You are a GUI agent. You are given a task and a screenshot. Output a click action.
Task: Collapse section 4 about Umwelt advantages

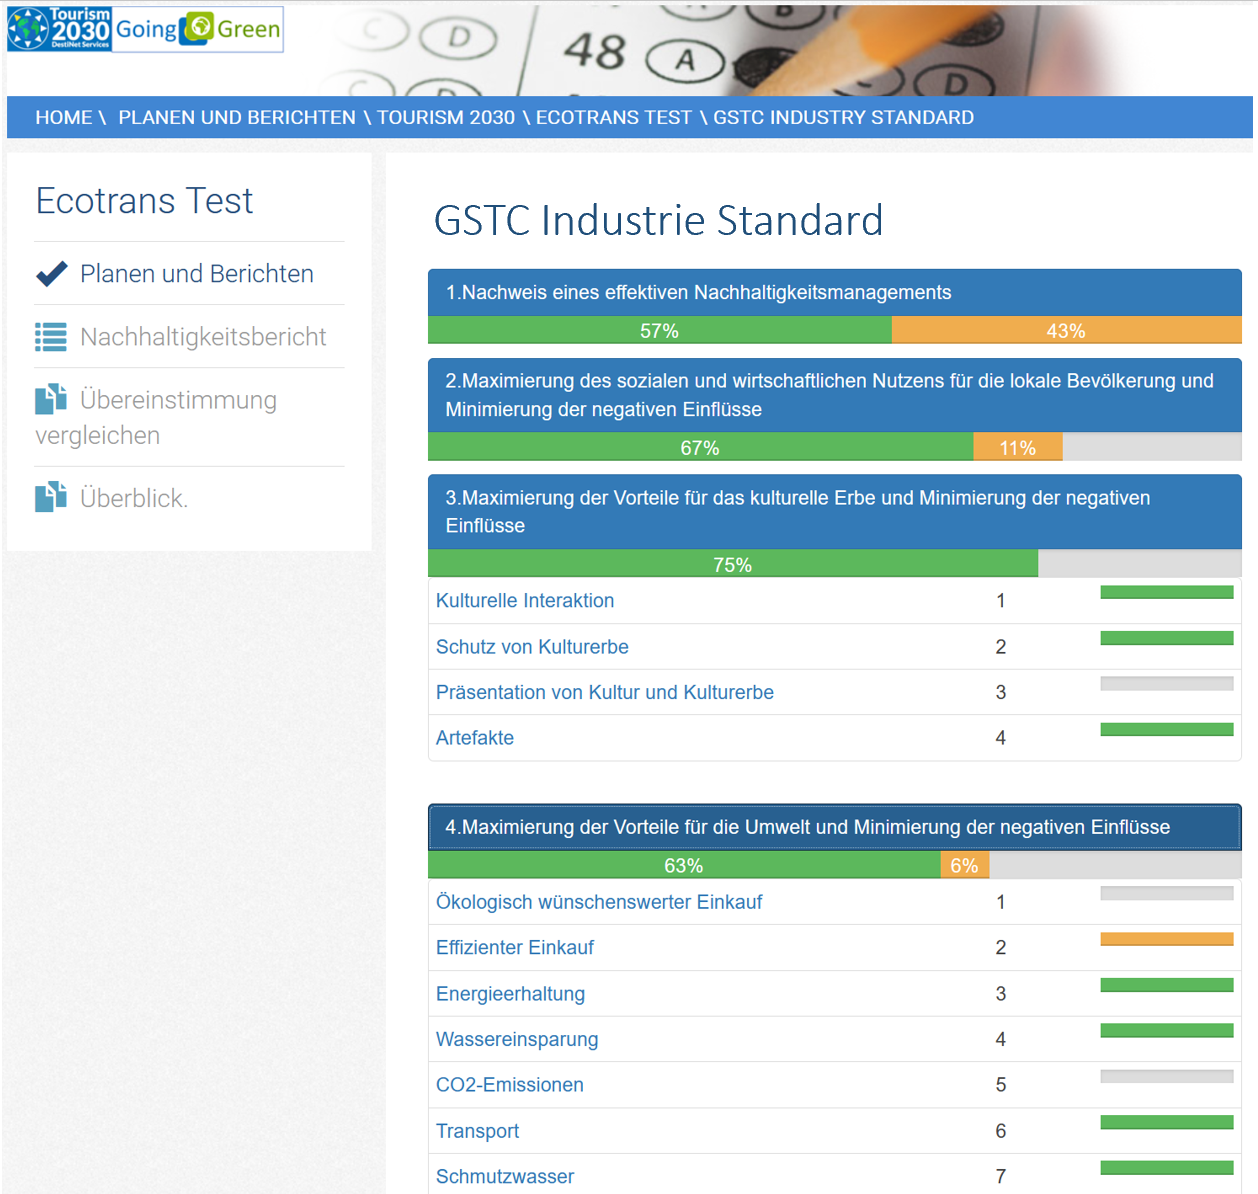806,827
